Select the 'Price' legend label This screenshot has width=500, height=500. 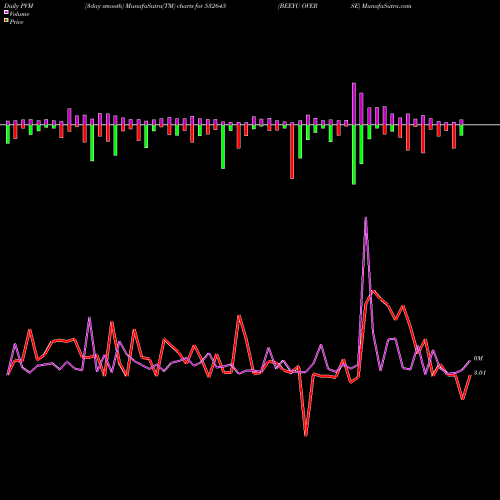point(16,22)
